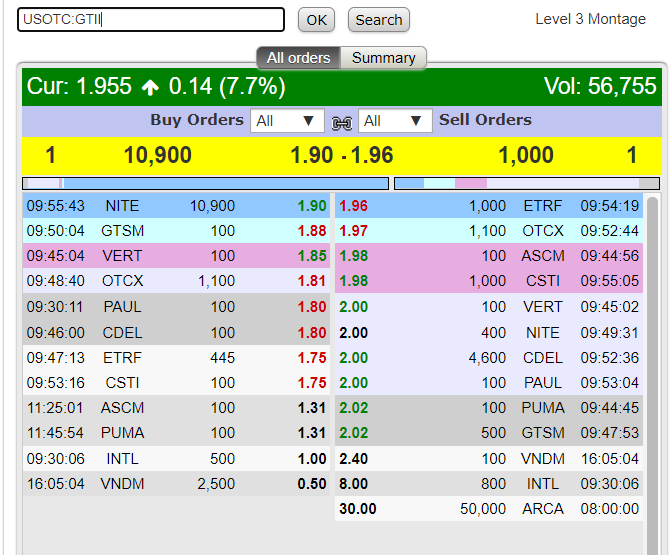Select the PAUL buy order at 1.80
The height and width of the screenshot is (555, 670).
(176, 306)
